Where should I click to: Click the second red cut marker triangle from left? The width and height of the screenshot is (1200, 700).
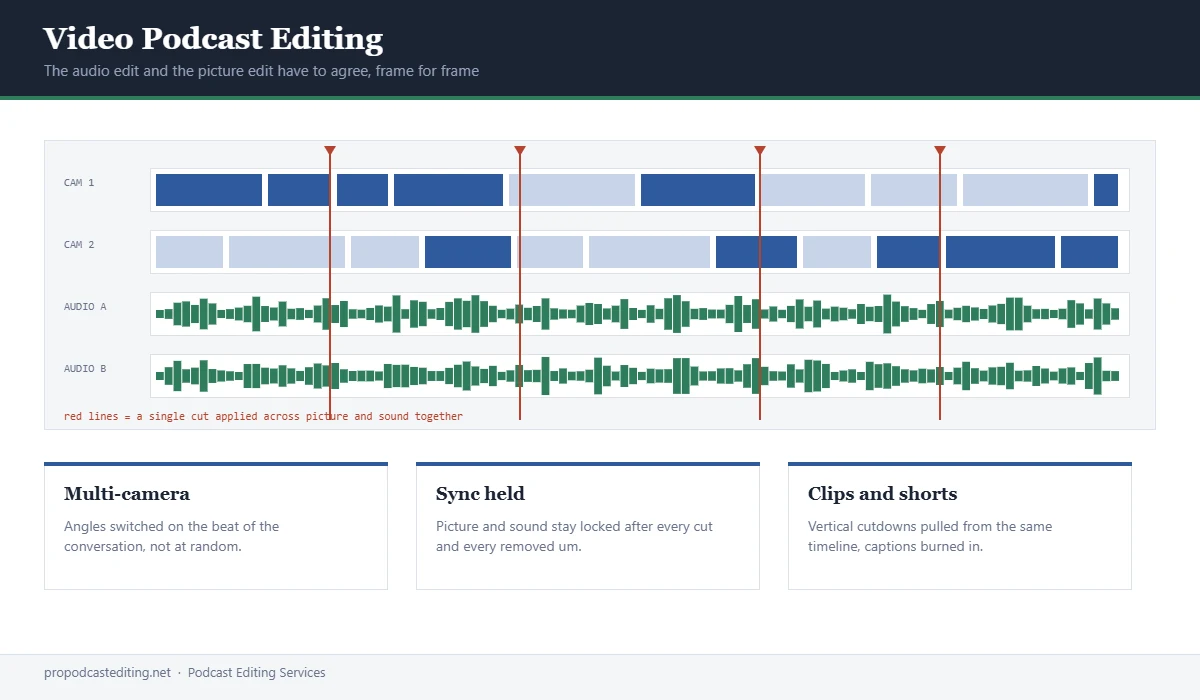pyautogui.click(x=520, y=151)
